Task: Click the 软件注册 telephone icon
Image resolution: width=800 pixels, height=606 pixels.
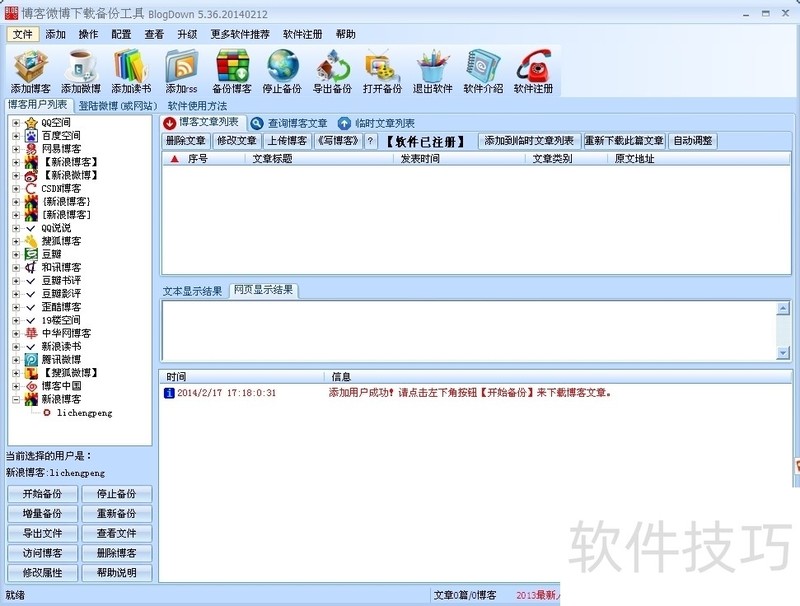Action: [x=533, y=66]
